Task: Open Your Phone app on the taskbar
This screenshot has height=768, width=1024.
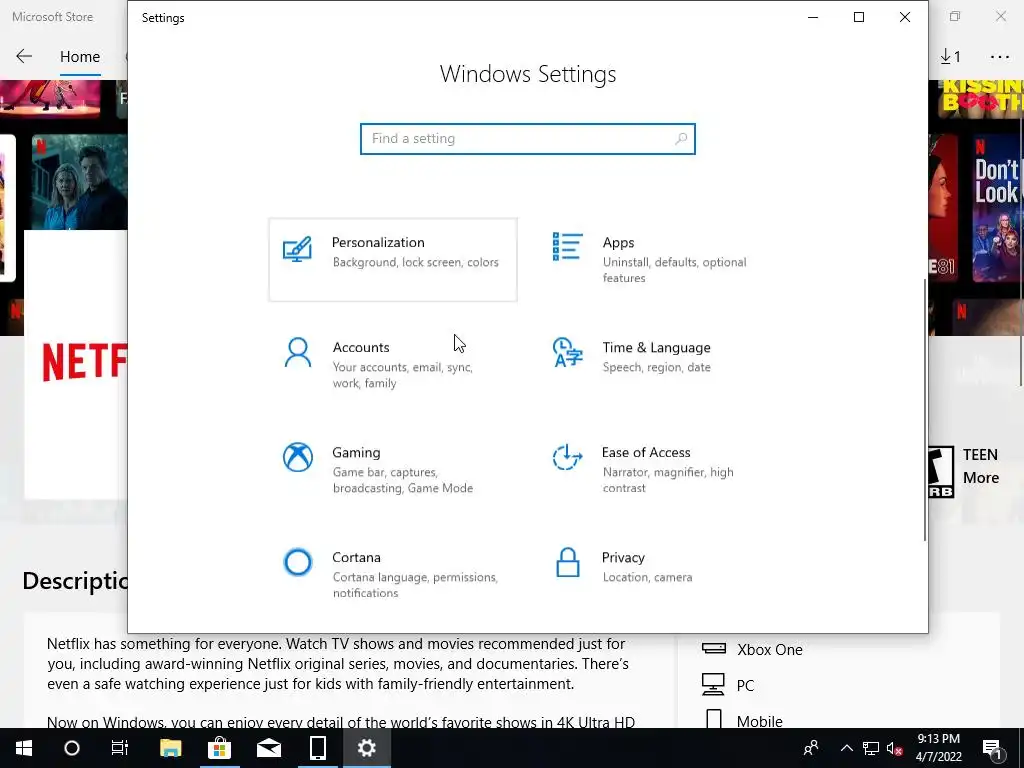Action: pyautogui.click(x=317, y=748)
